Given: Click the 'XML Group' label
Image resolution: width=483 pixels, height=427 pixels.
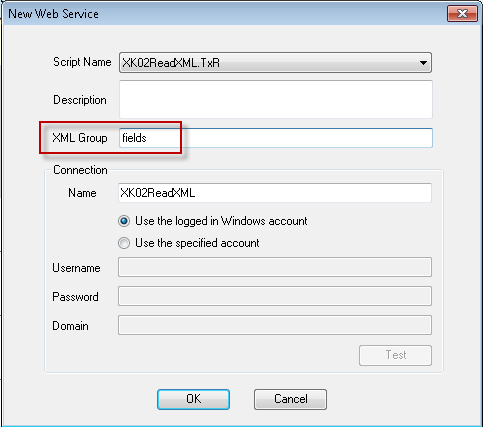Looking at the screenshot, I should pos(80,138).
